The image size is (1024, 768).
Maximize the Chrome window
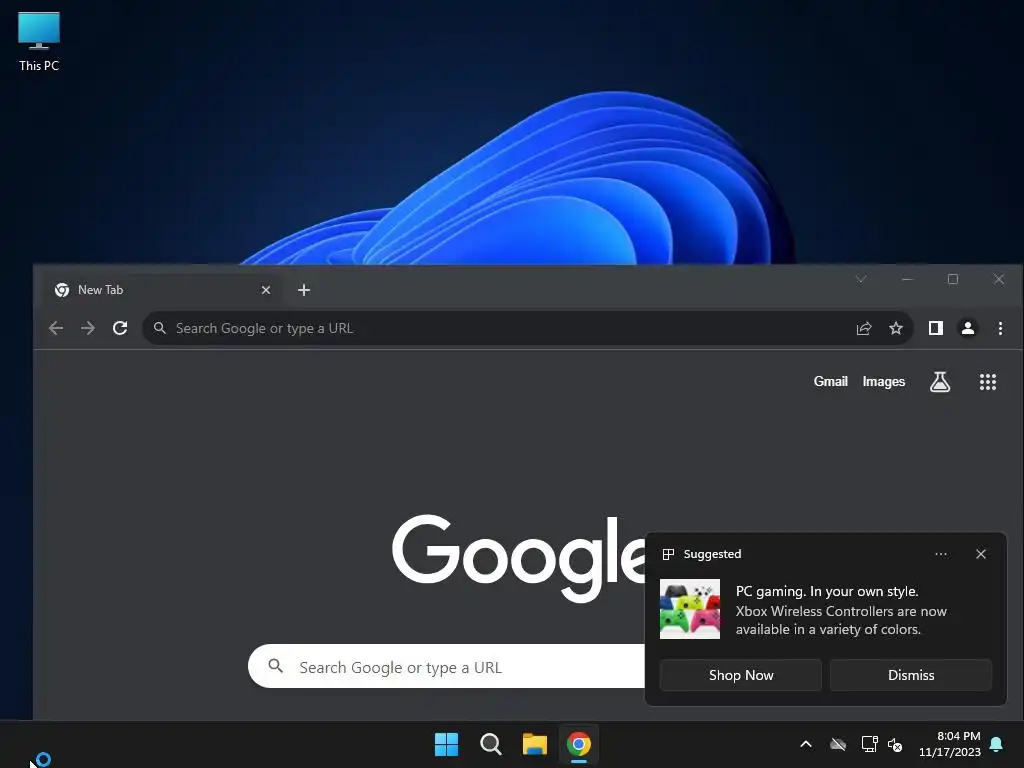tap(953, 280)
